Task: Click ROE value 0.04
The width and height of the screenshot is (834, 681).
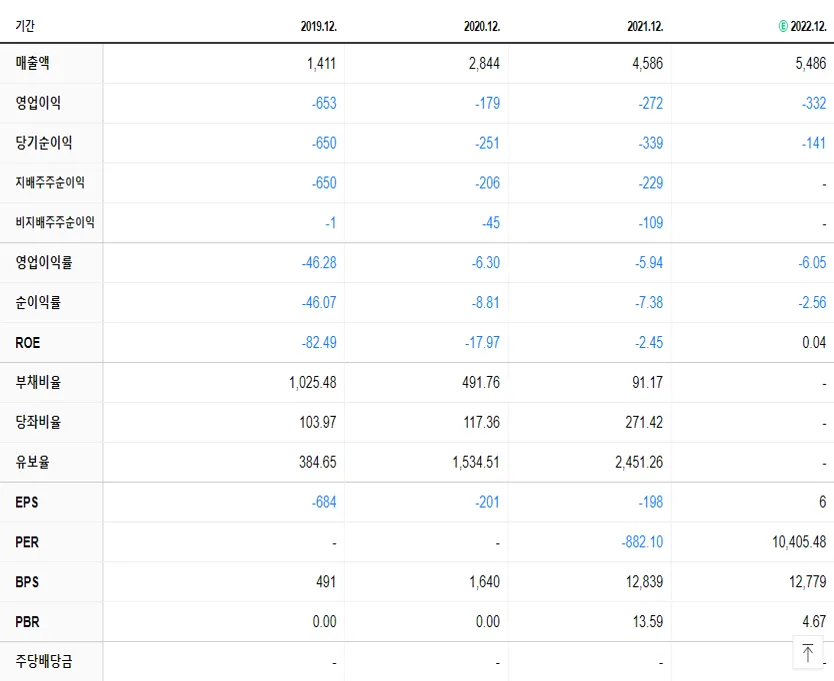Action: 814,343
